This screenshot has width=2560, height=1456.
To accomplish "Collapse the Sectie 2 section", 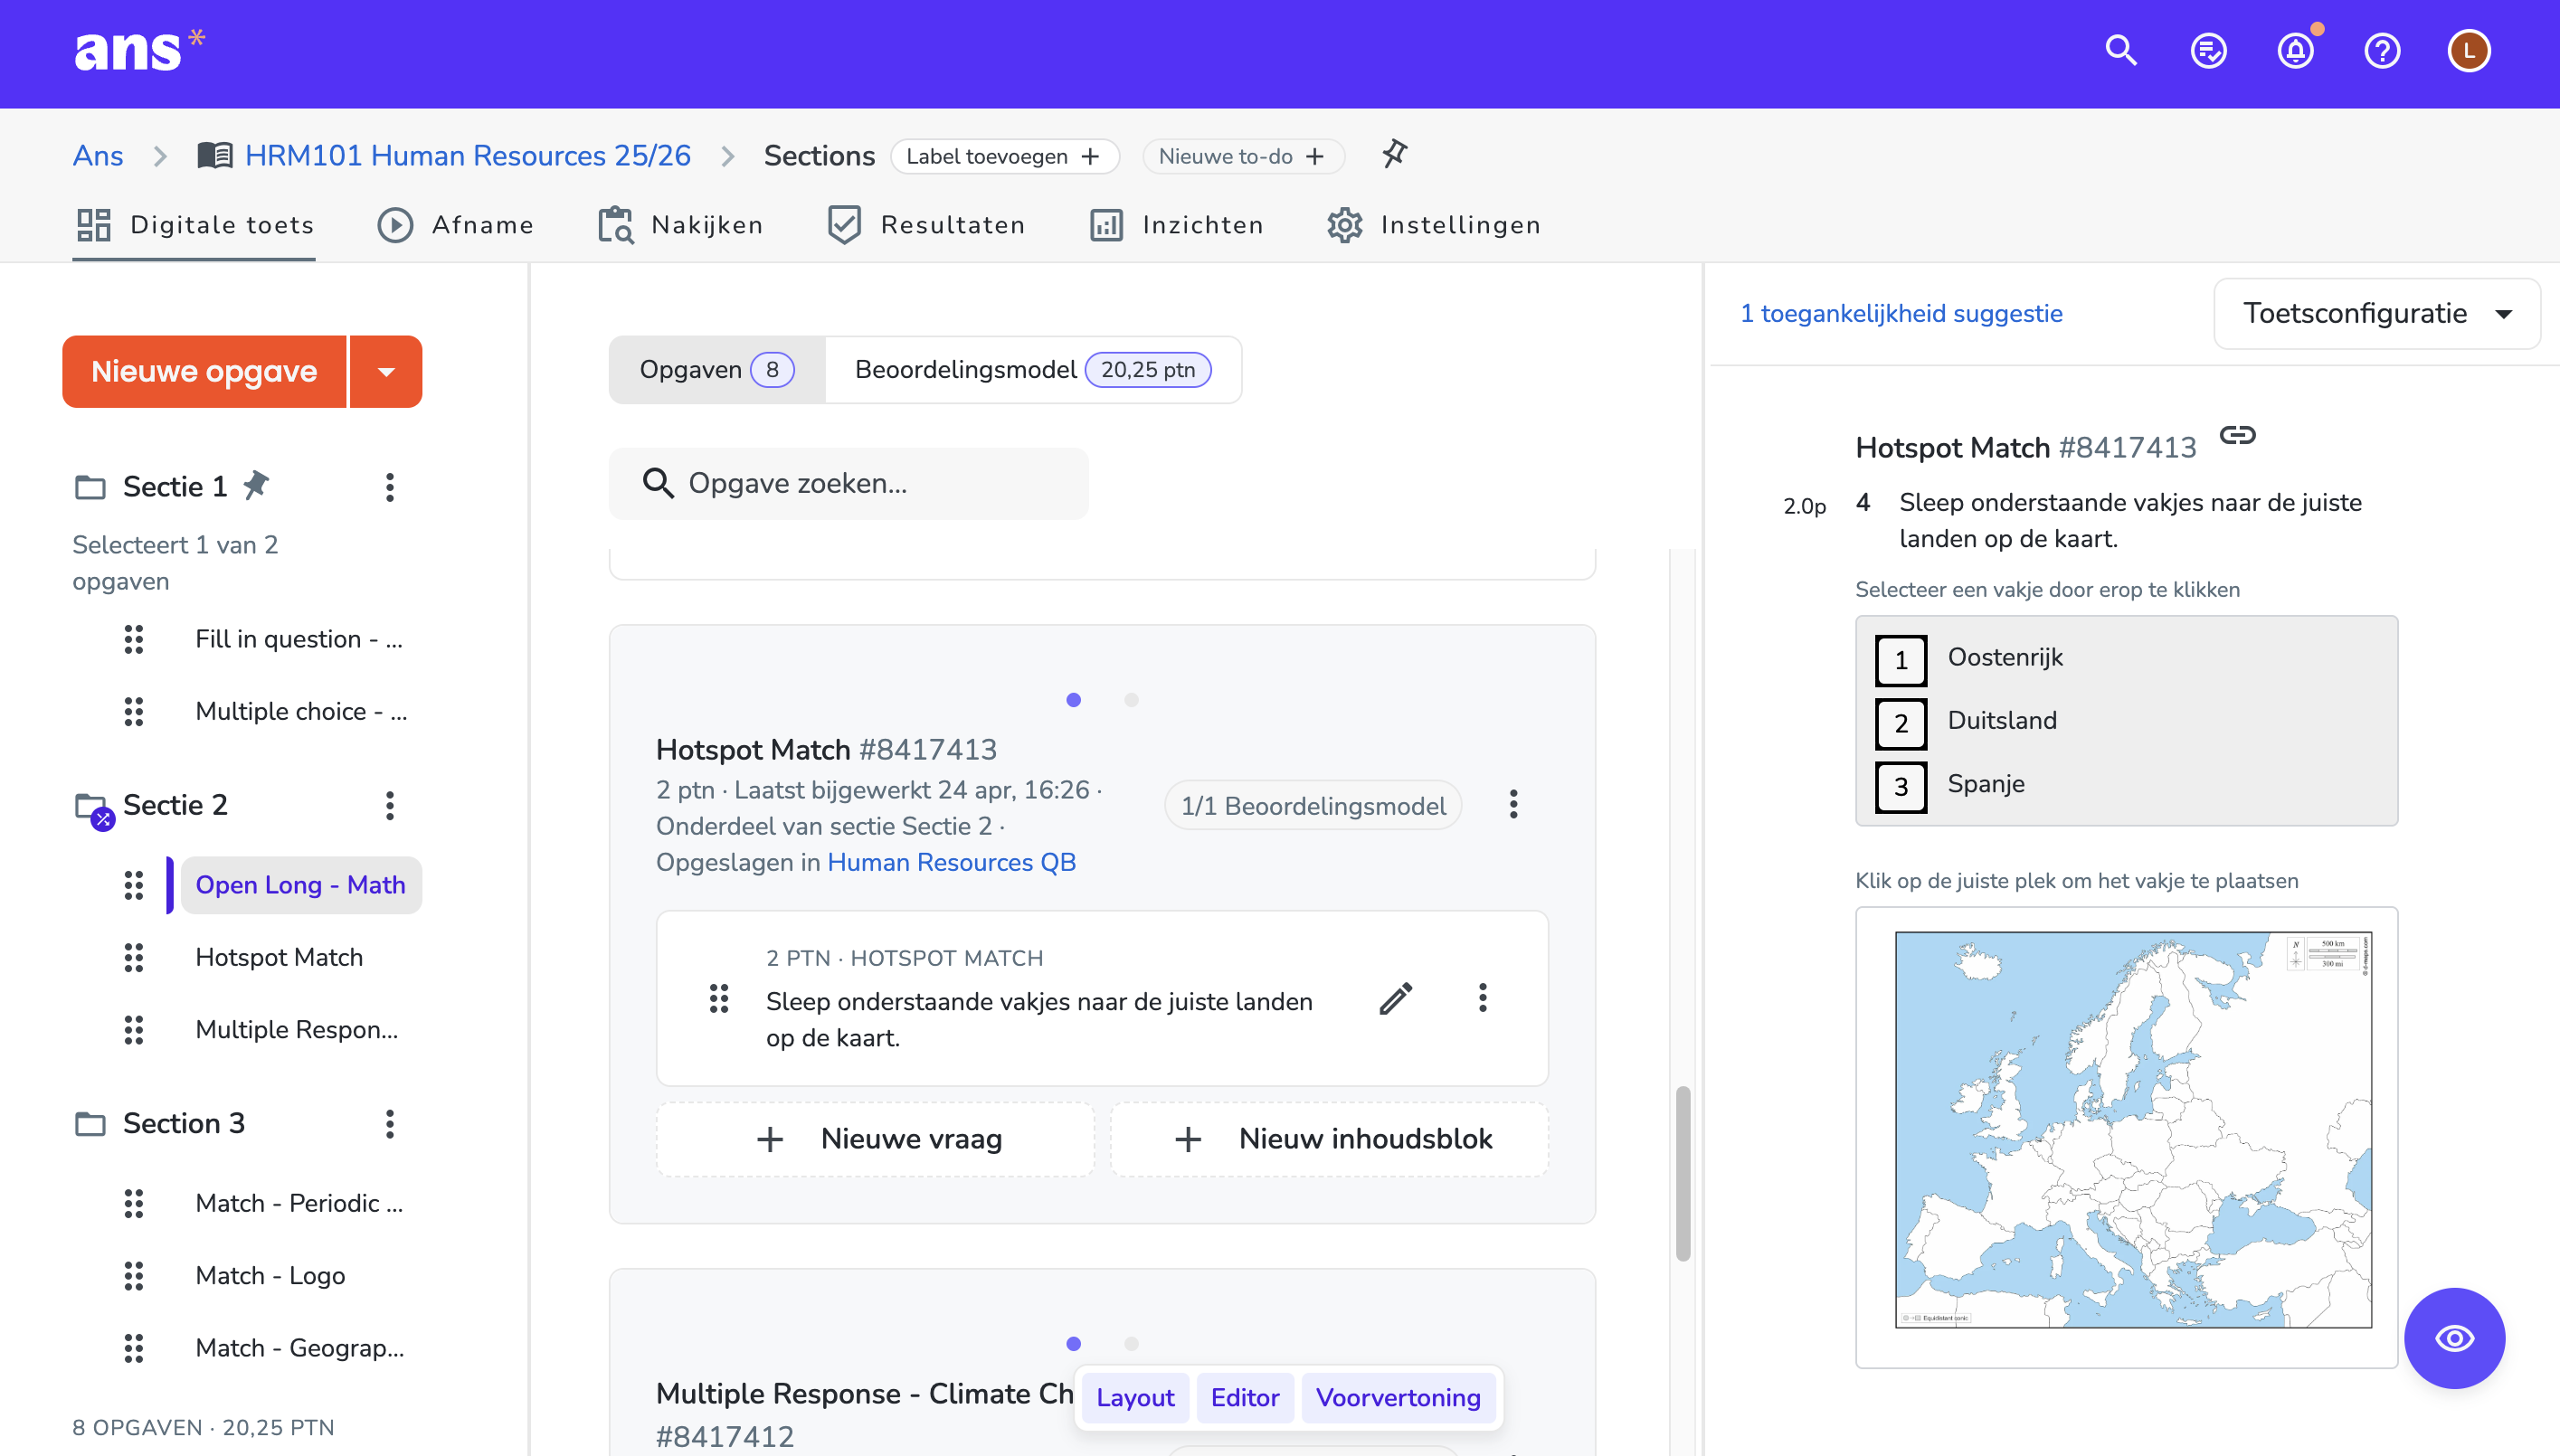I will tap(175, 805).
